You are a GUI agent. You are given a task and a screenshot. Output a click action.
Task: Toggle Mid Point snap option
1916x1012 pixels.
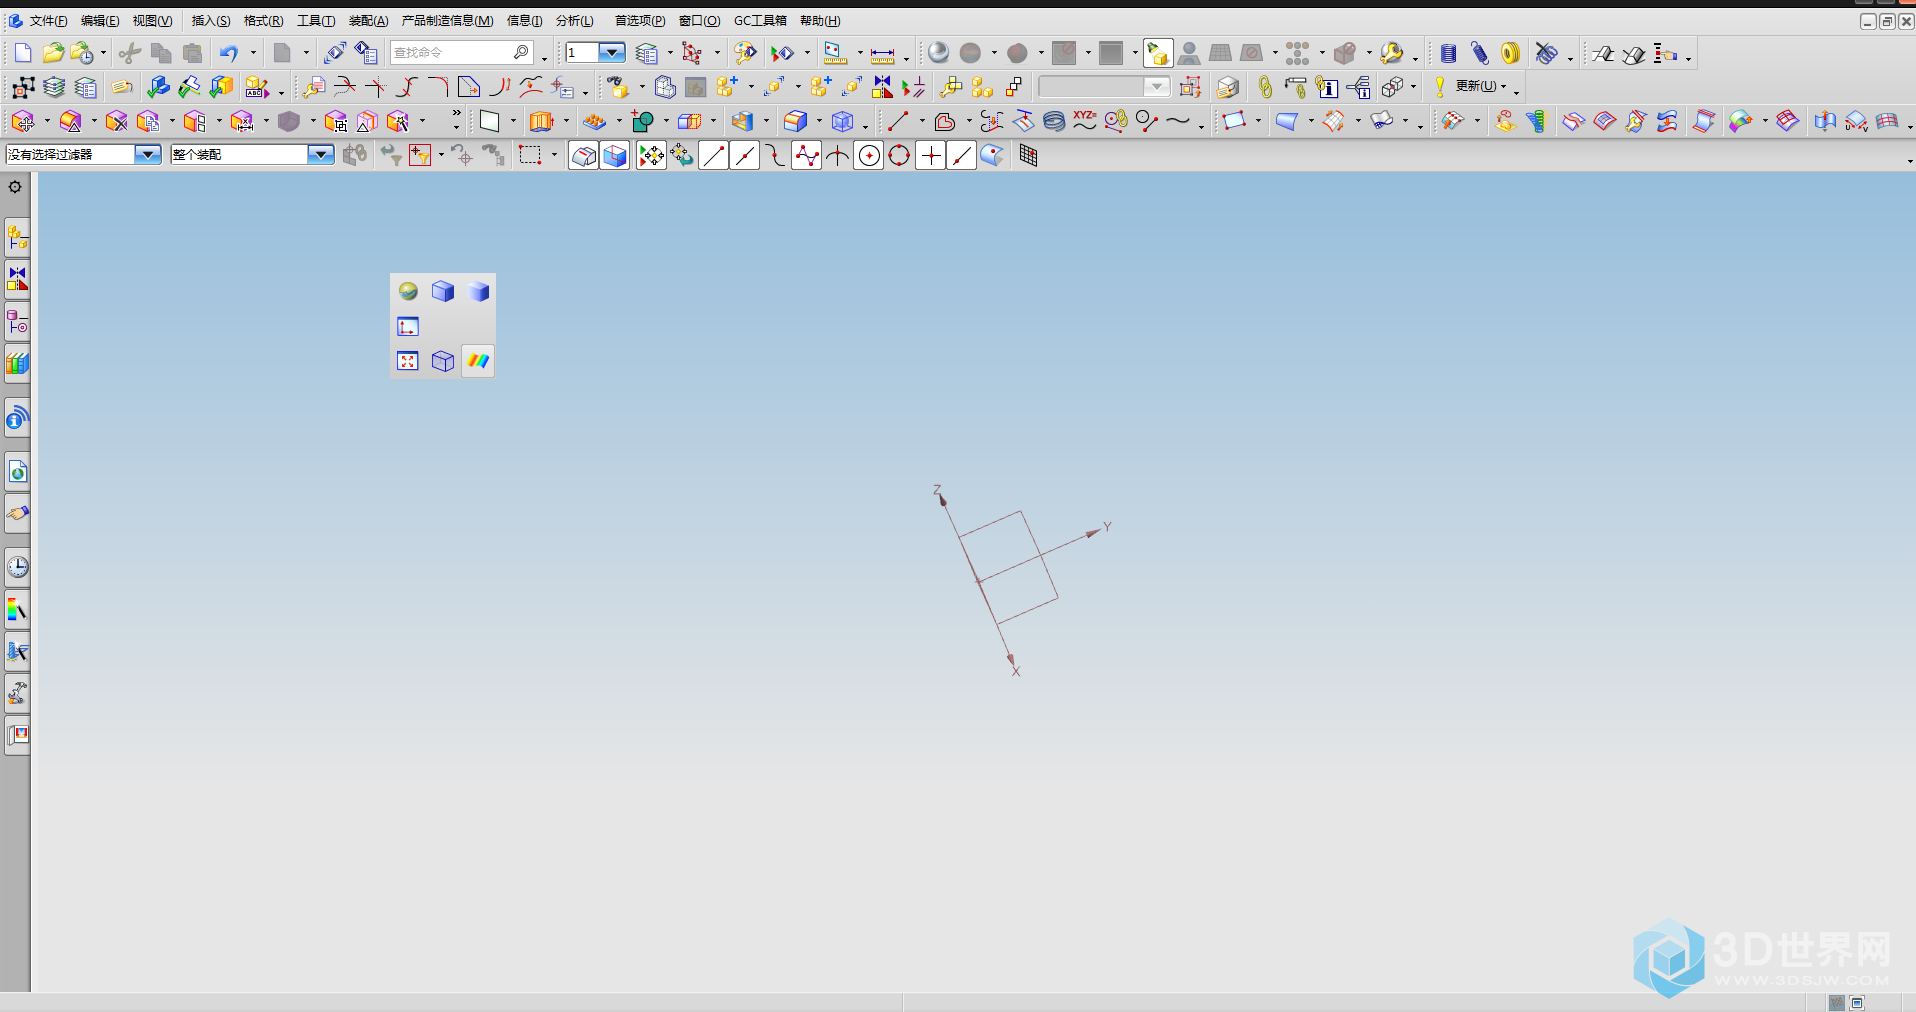(x=744, y=155)
